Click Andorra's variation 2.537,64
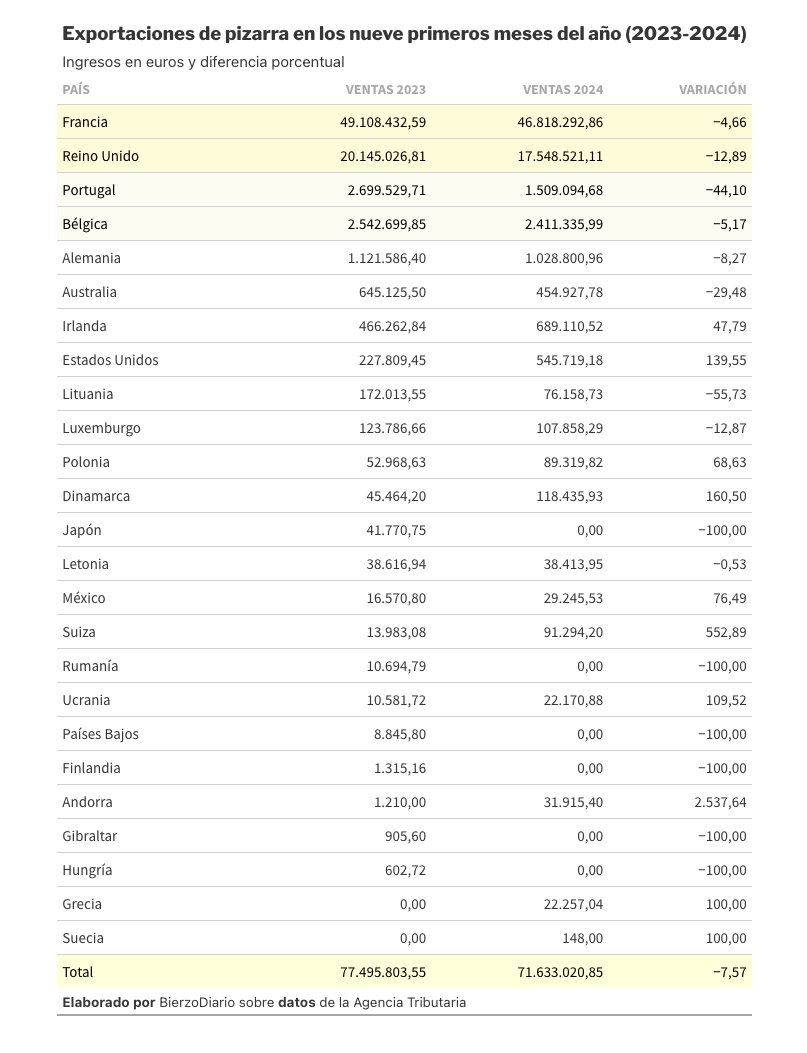Viewport: 807px width, 1053px height. pos(720,803)
